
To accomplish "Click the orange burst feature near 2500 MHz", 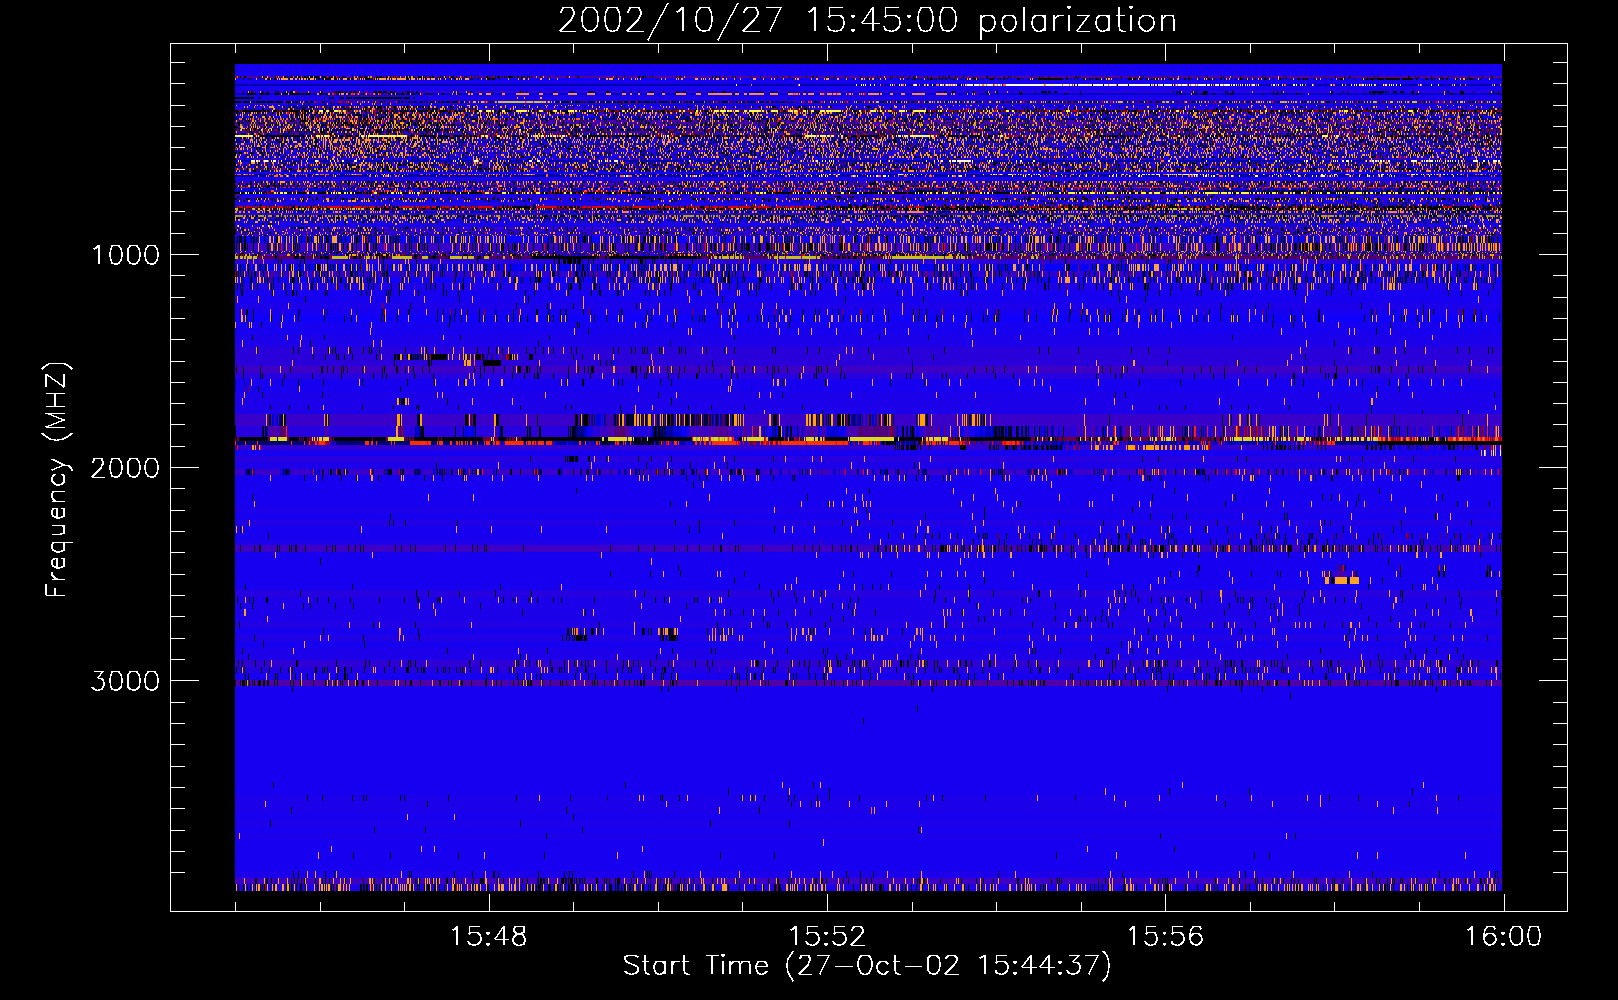I will click(1342, 580).
